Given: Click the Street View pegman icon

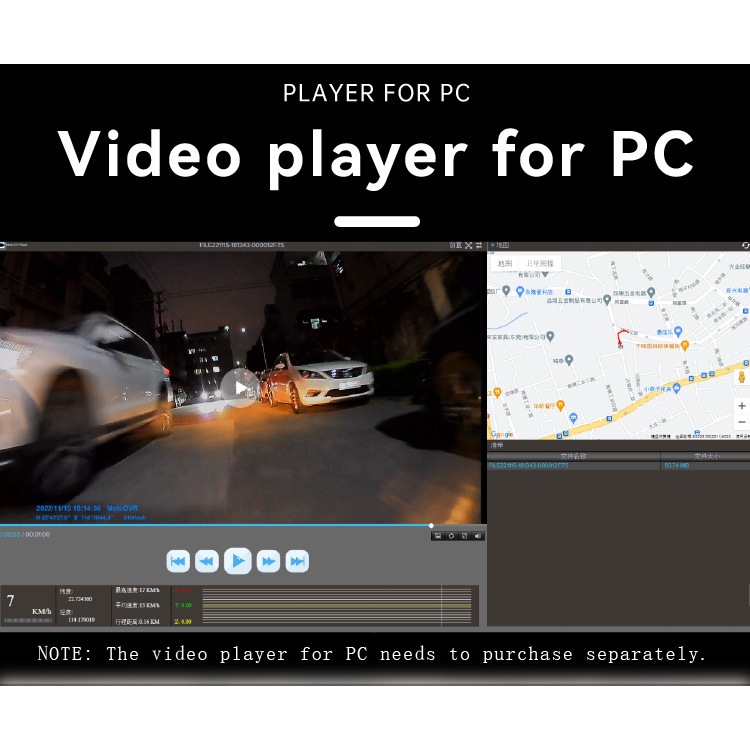Looking at the screenshot, I should (741, 378).
